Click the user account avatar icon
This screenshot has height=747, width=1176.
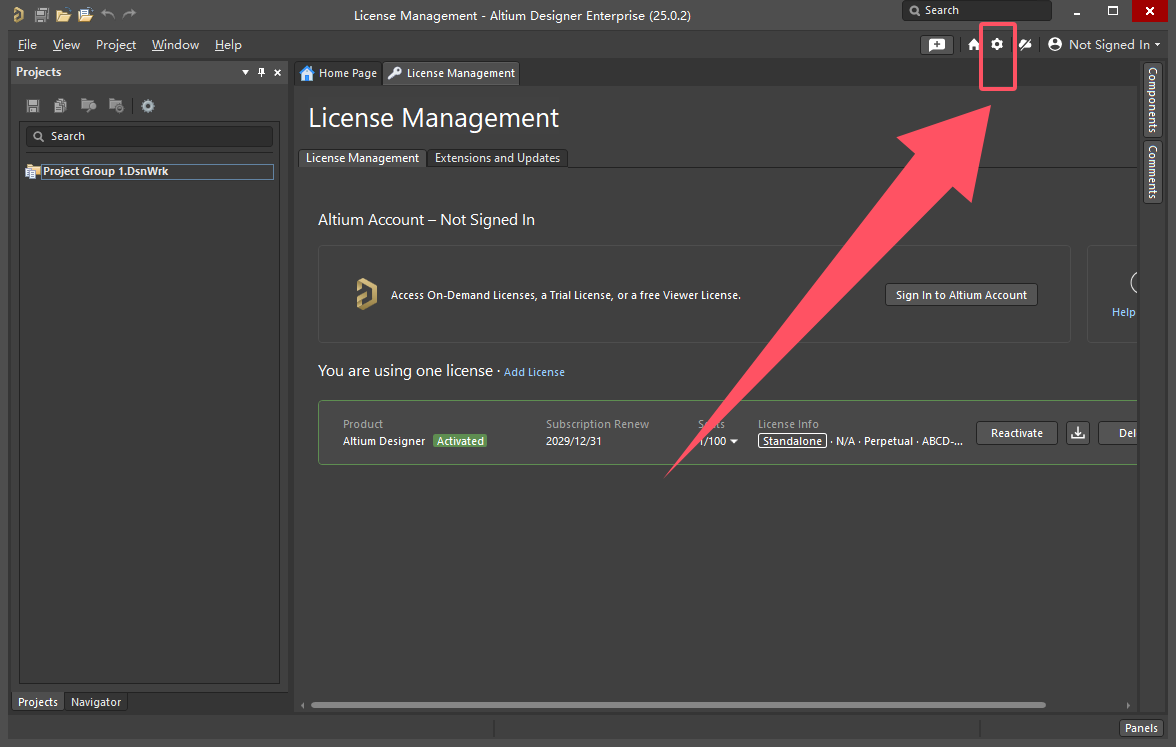1054,44
